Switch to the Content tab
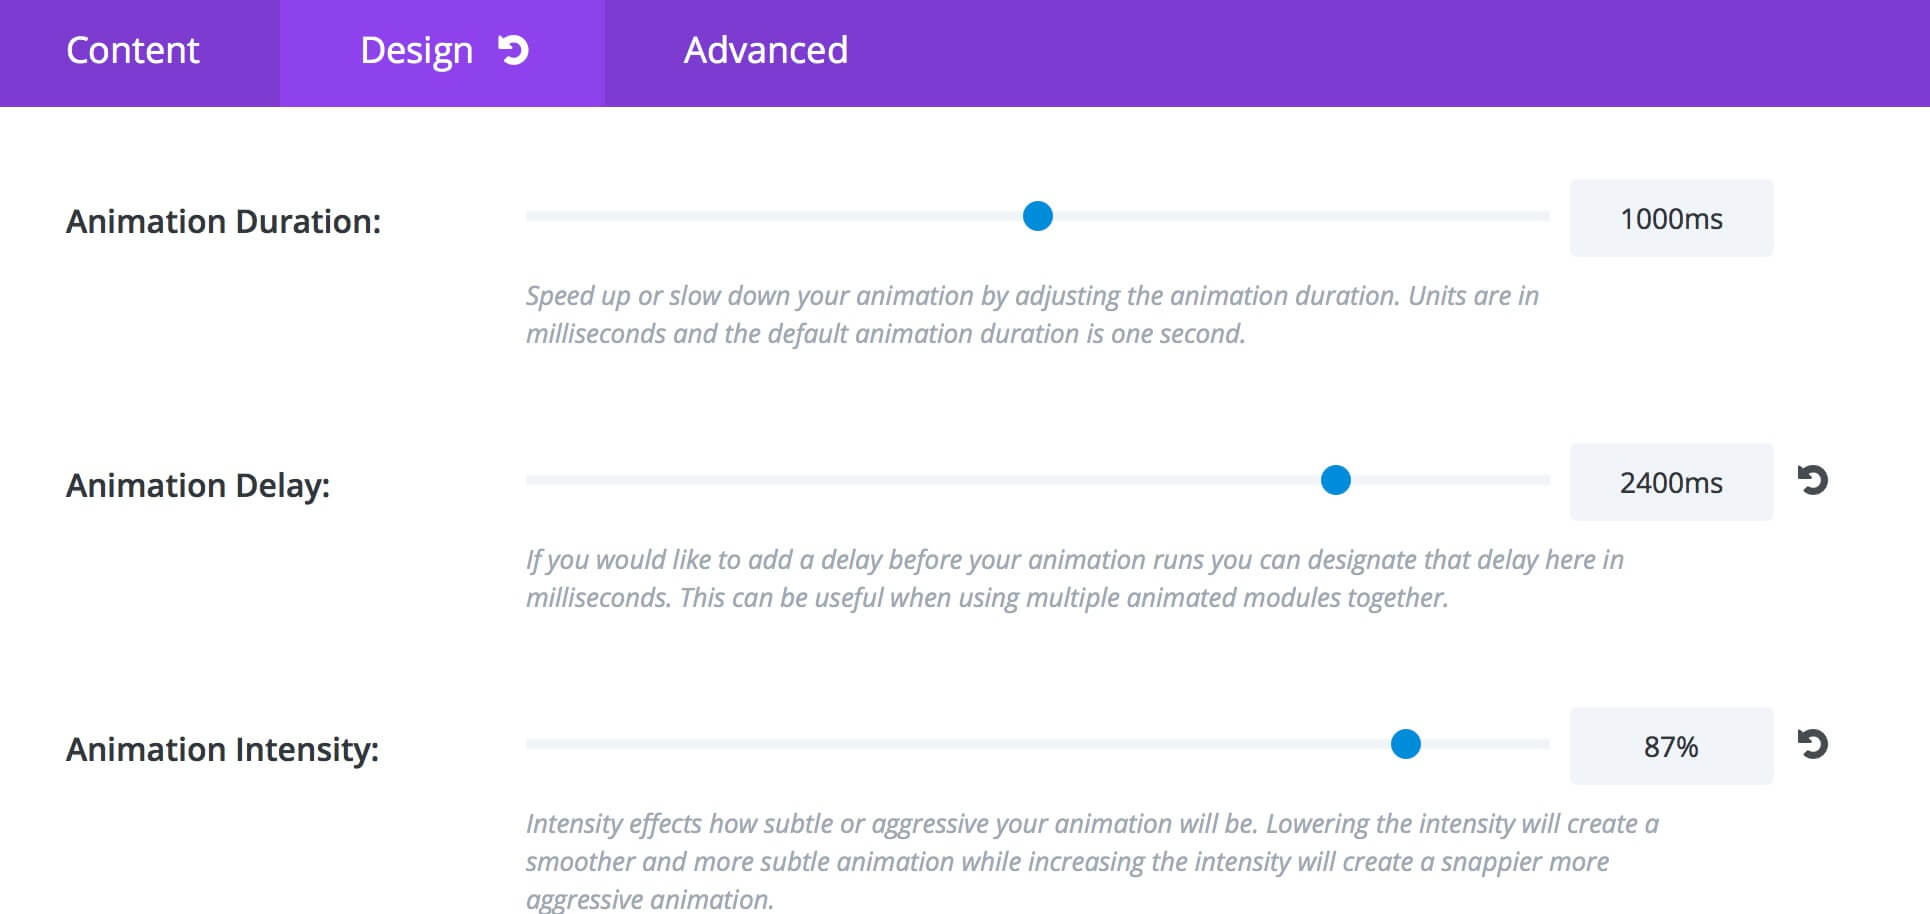The image size is (1930, 914). point(133,50)
